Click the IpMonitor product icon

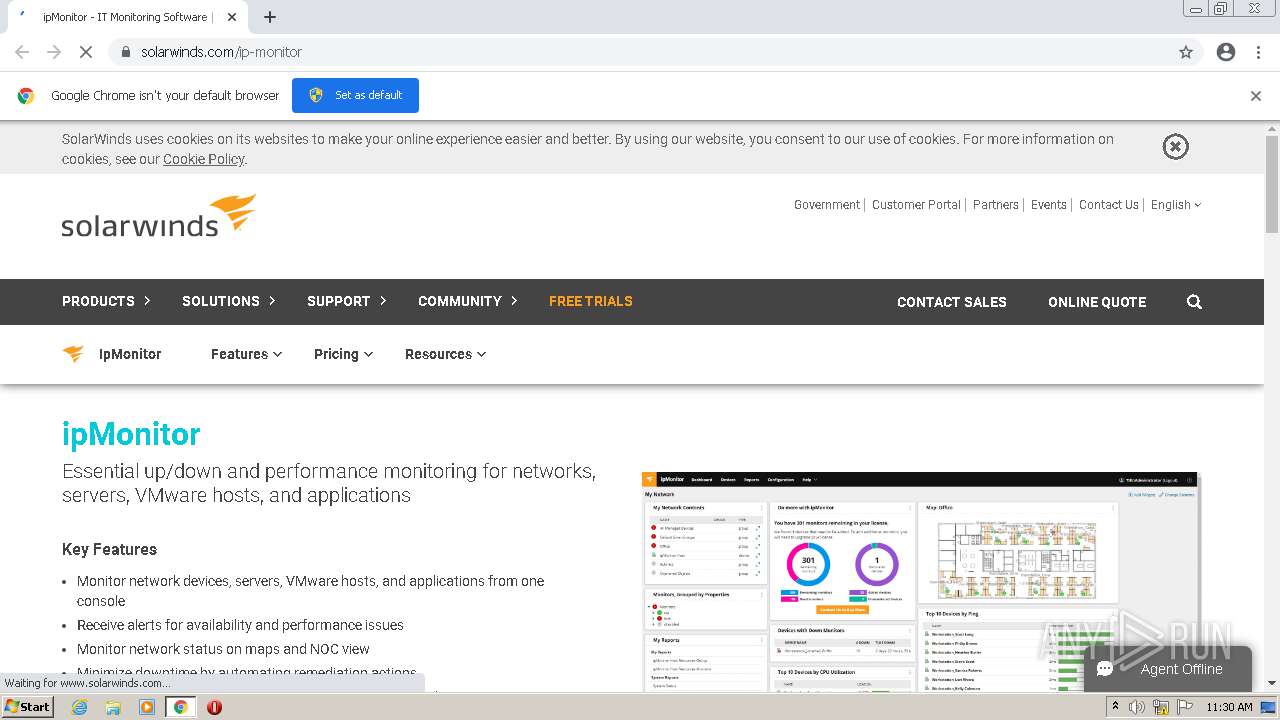coord(73,354)
